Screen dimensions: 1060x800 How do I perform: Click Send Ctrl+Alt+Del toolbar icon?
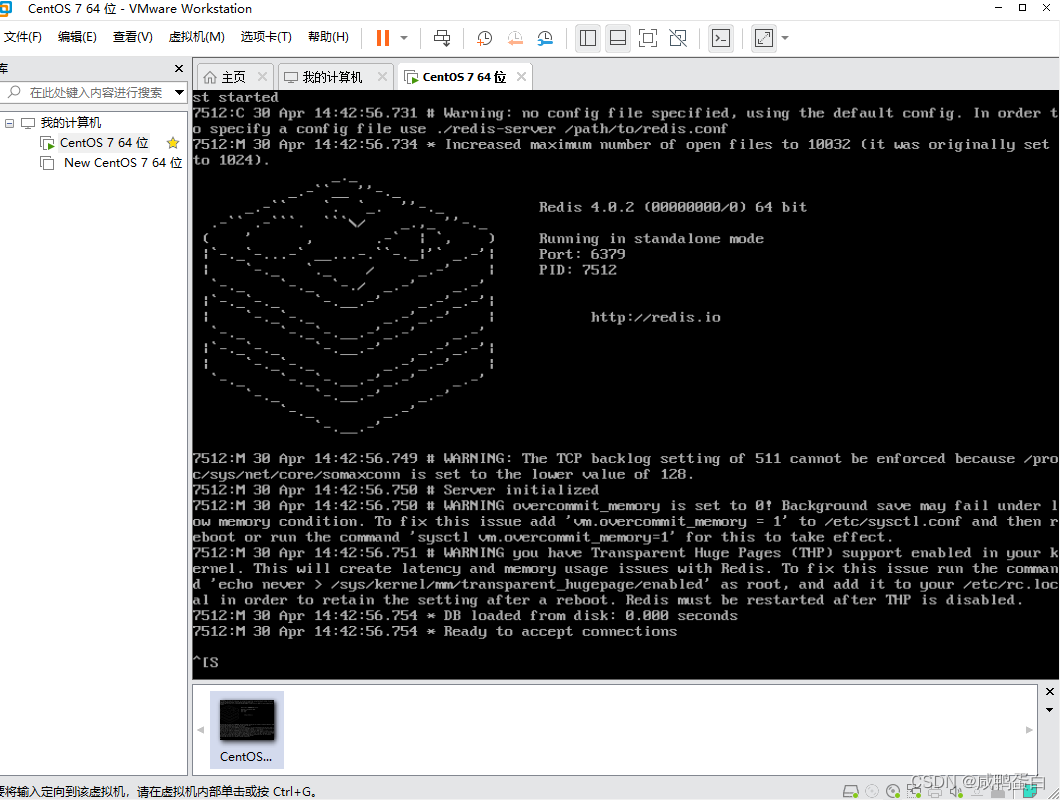(442, 38)
